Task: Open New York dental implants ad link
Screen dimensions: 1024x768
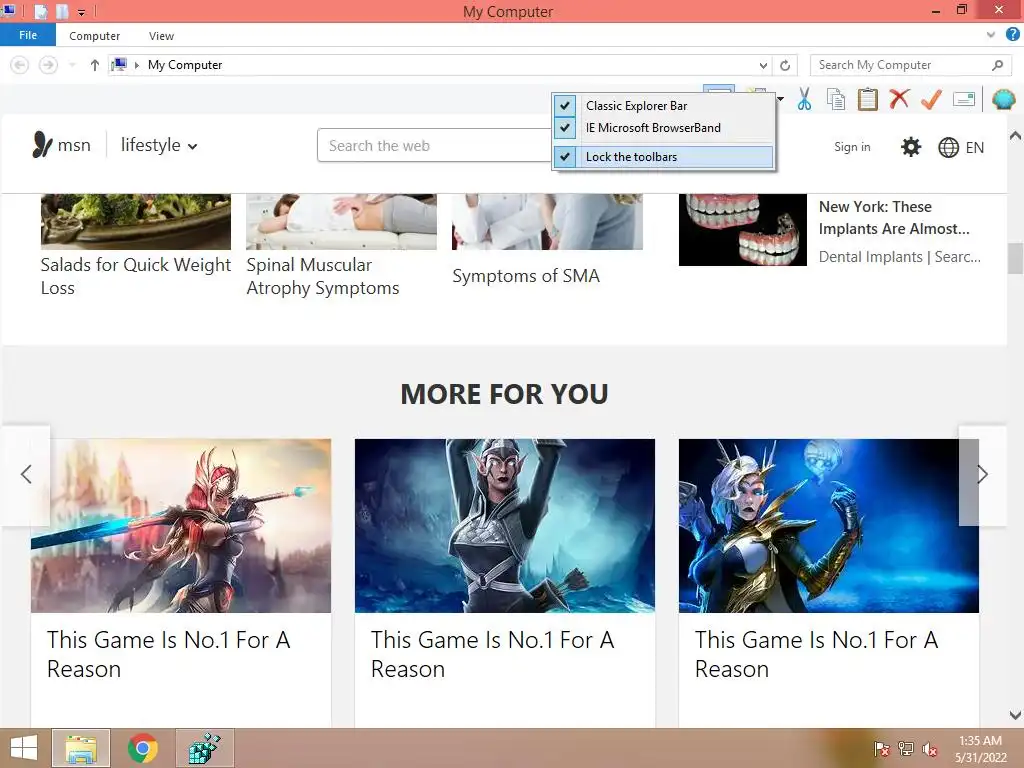Action: point(894,218)
